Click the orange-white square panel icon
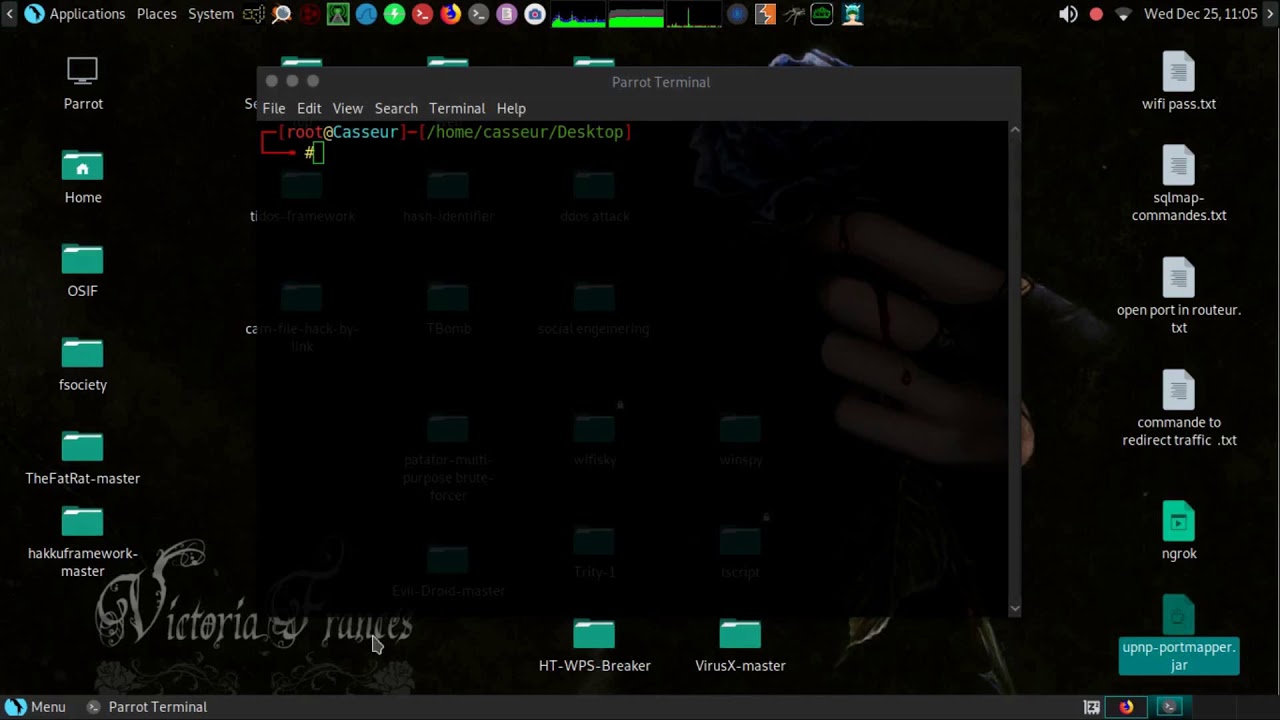 (x=765, y=14)
